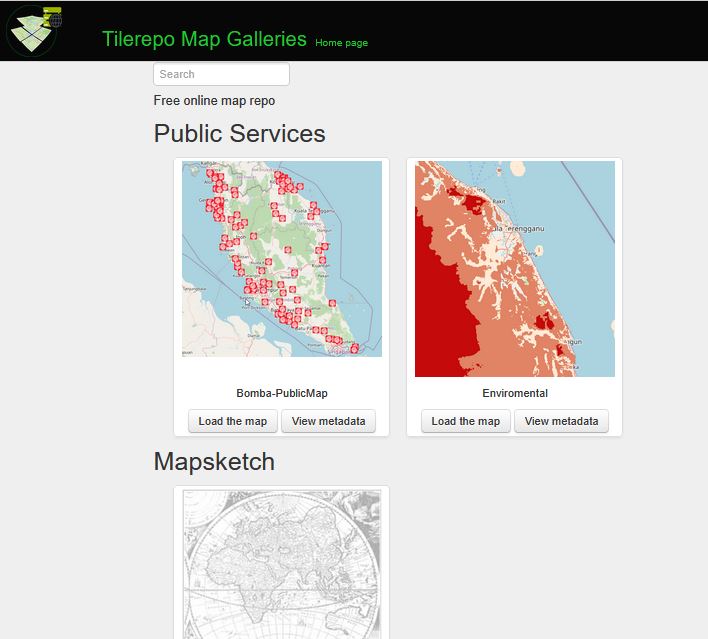This screenshot has height=639, width=708.
Task: Open the Enviromental map thumbnail
Action: click(514, 269)
